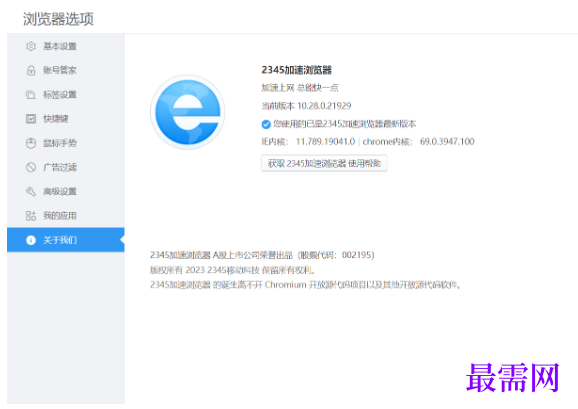Click the block icon beside 广告过滤
The height and width of the screenshot is (409, 578).
31,167
